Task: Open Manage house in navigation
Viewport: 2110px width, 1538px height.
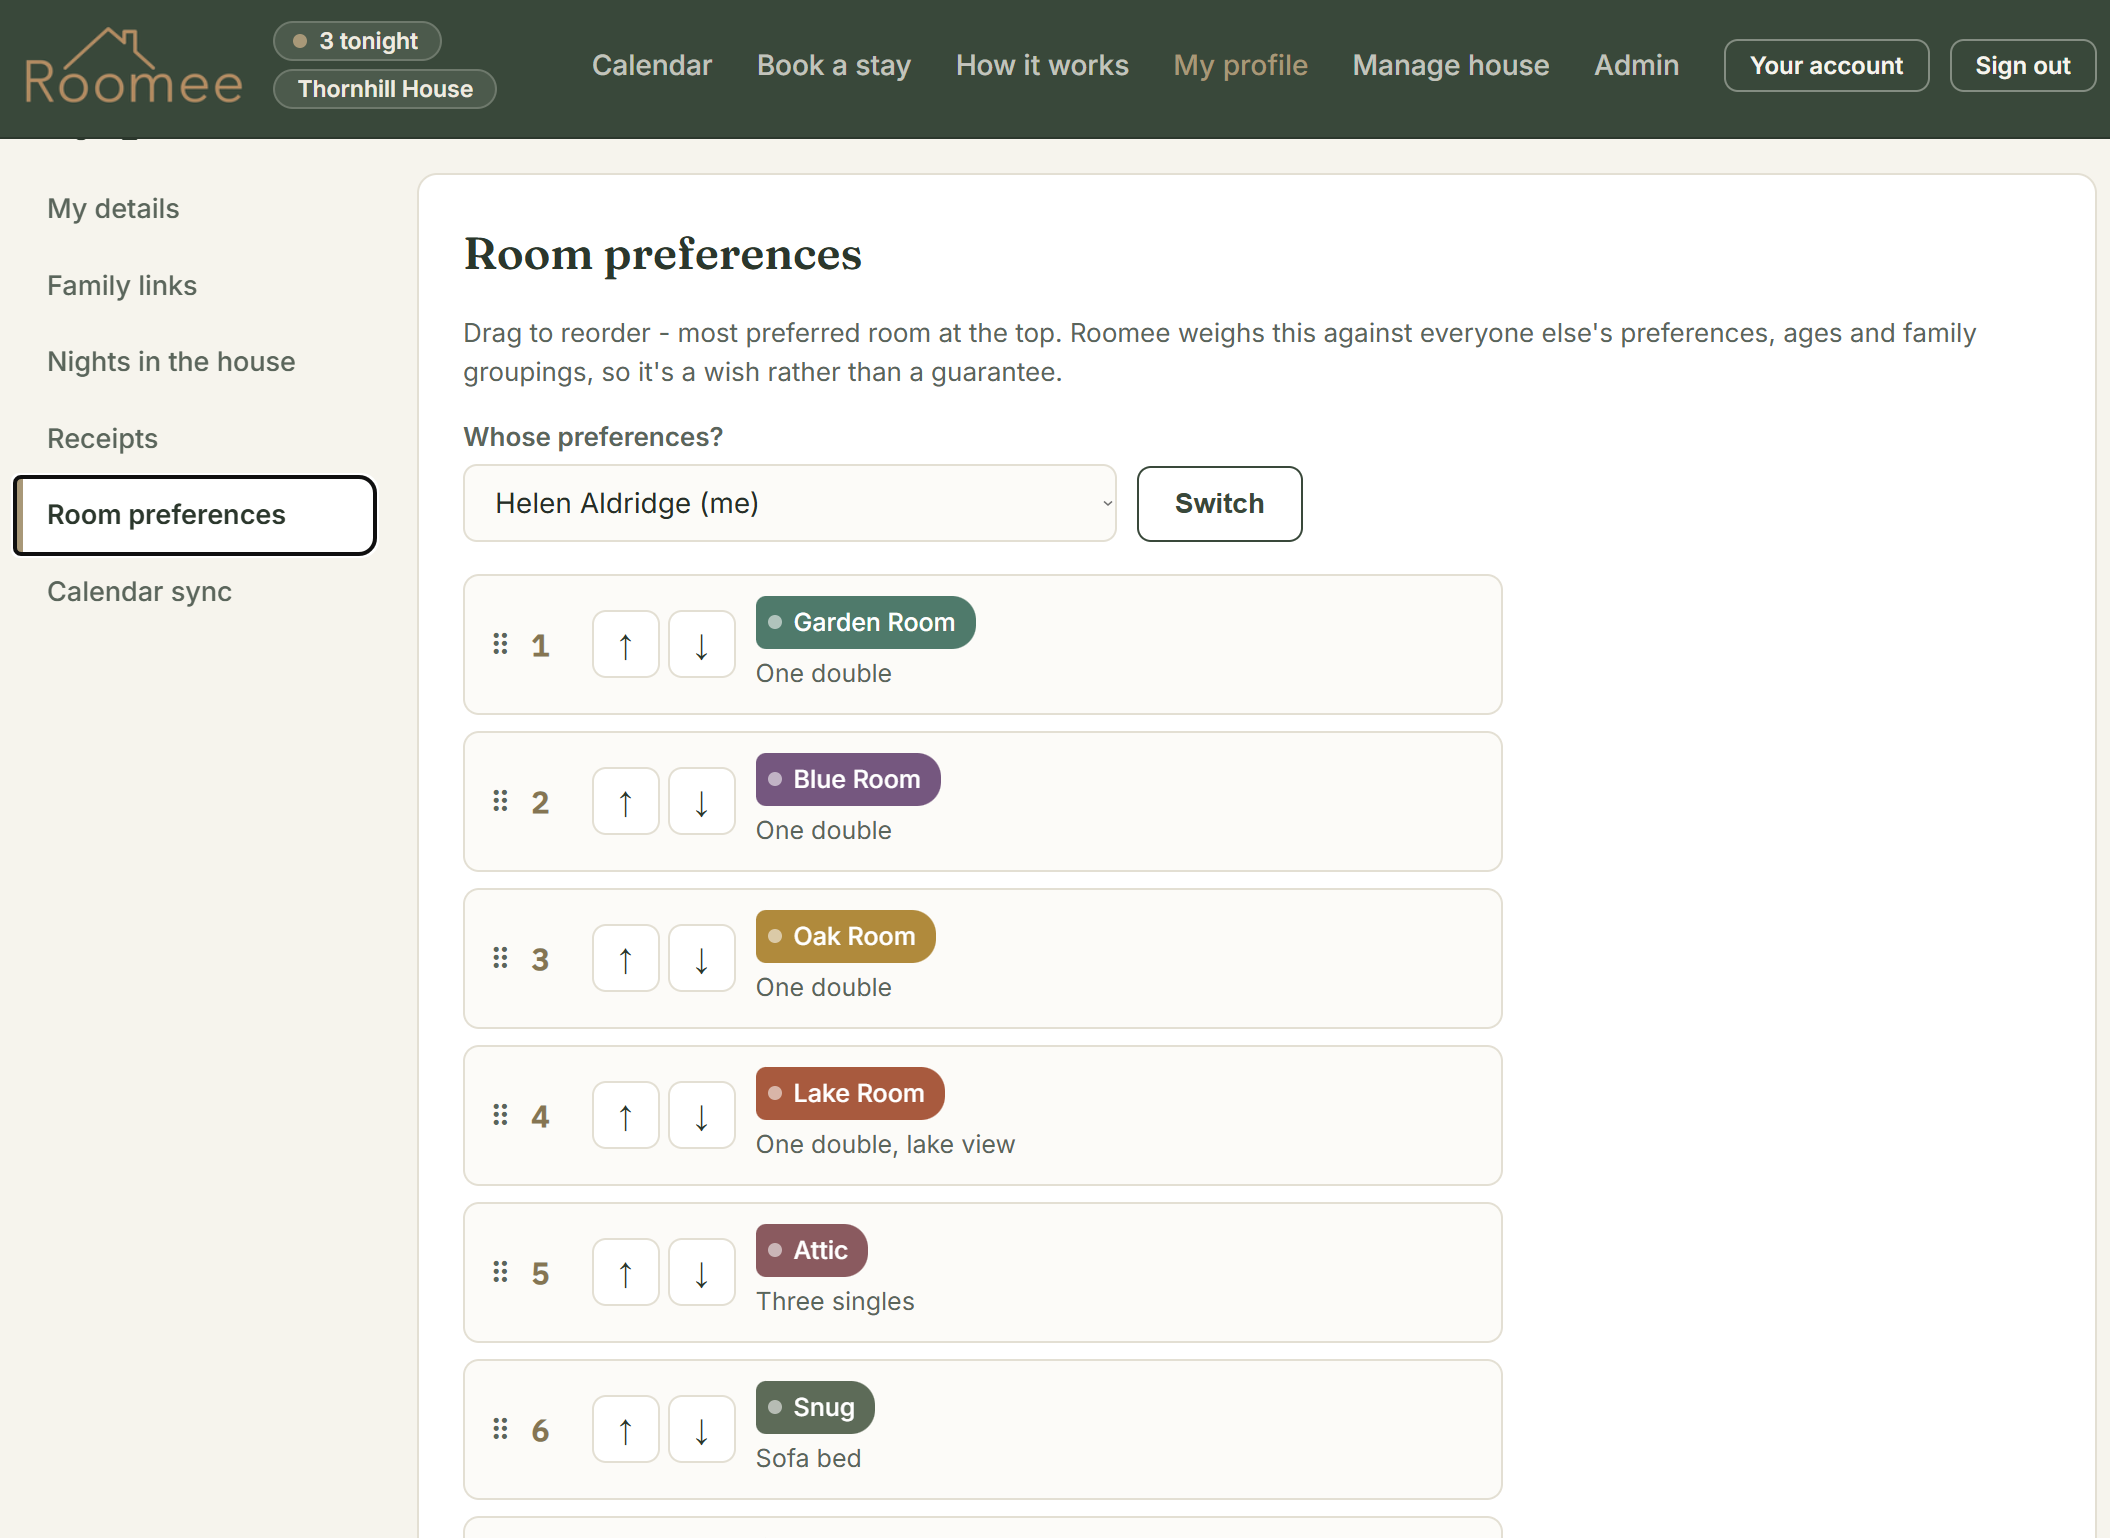Action: [x=1451, y=65]
